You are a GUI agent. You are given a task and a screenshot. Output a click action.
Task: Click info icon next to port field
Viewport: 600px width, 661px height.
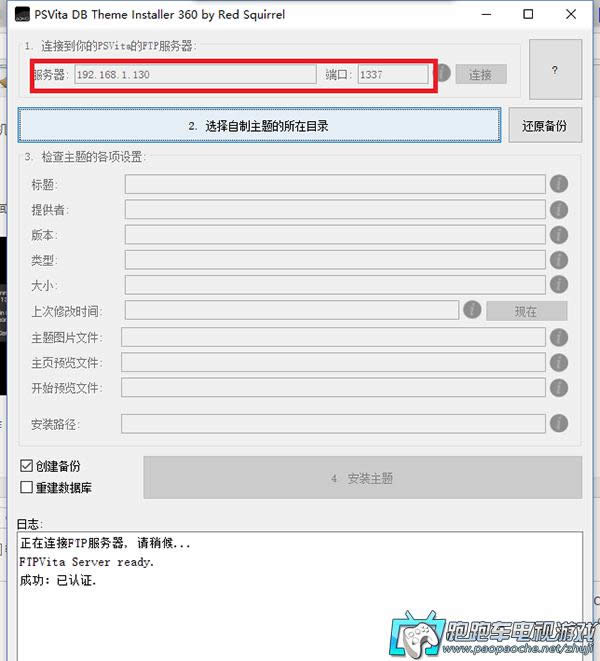click(x=441, y=74)
